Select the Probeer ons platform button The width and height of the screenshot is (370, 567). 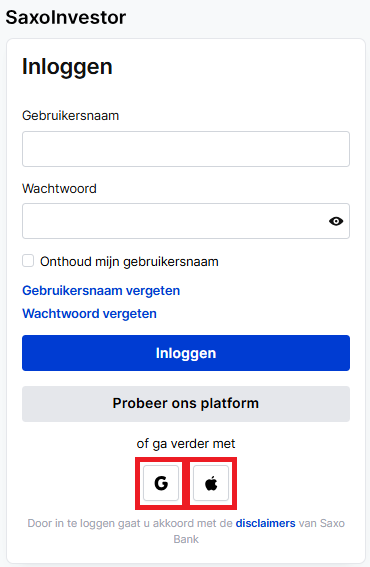pyautogui.click(x=186, y=404)
